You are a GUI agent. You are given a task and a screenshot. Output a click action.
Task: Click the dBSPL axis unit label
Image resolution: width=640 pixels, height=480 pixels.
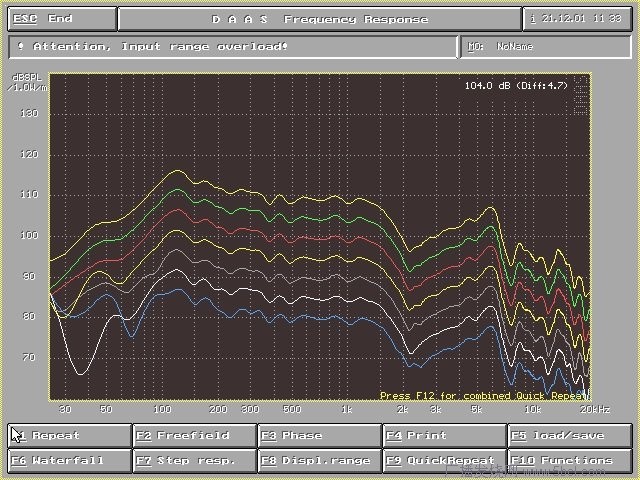[x=25, y=78]
